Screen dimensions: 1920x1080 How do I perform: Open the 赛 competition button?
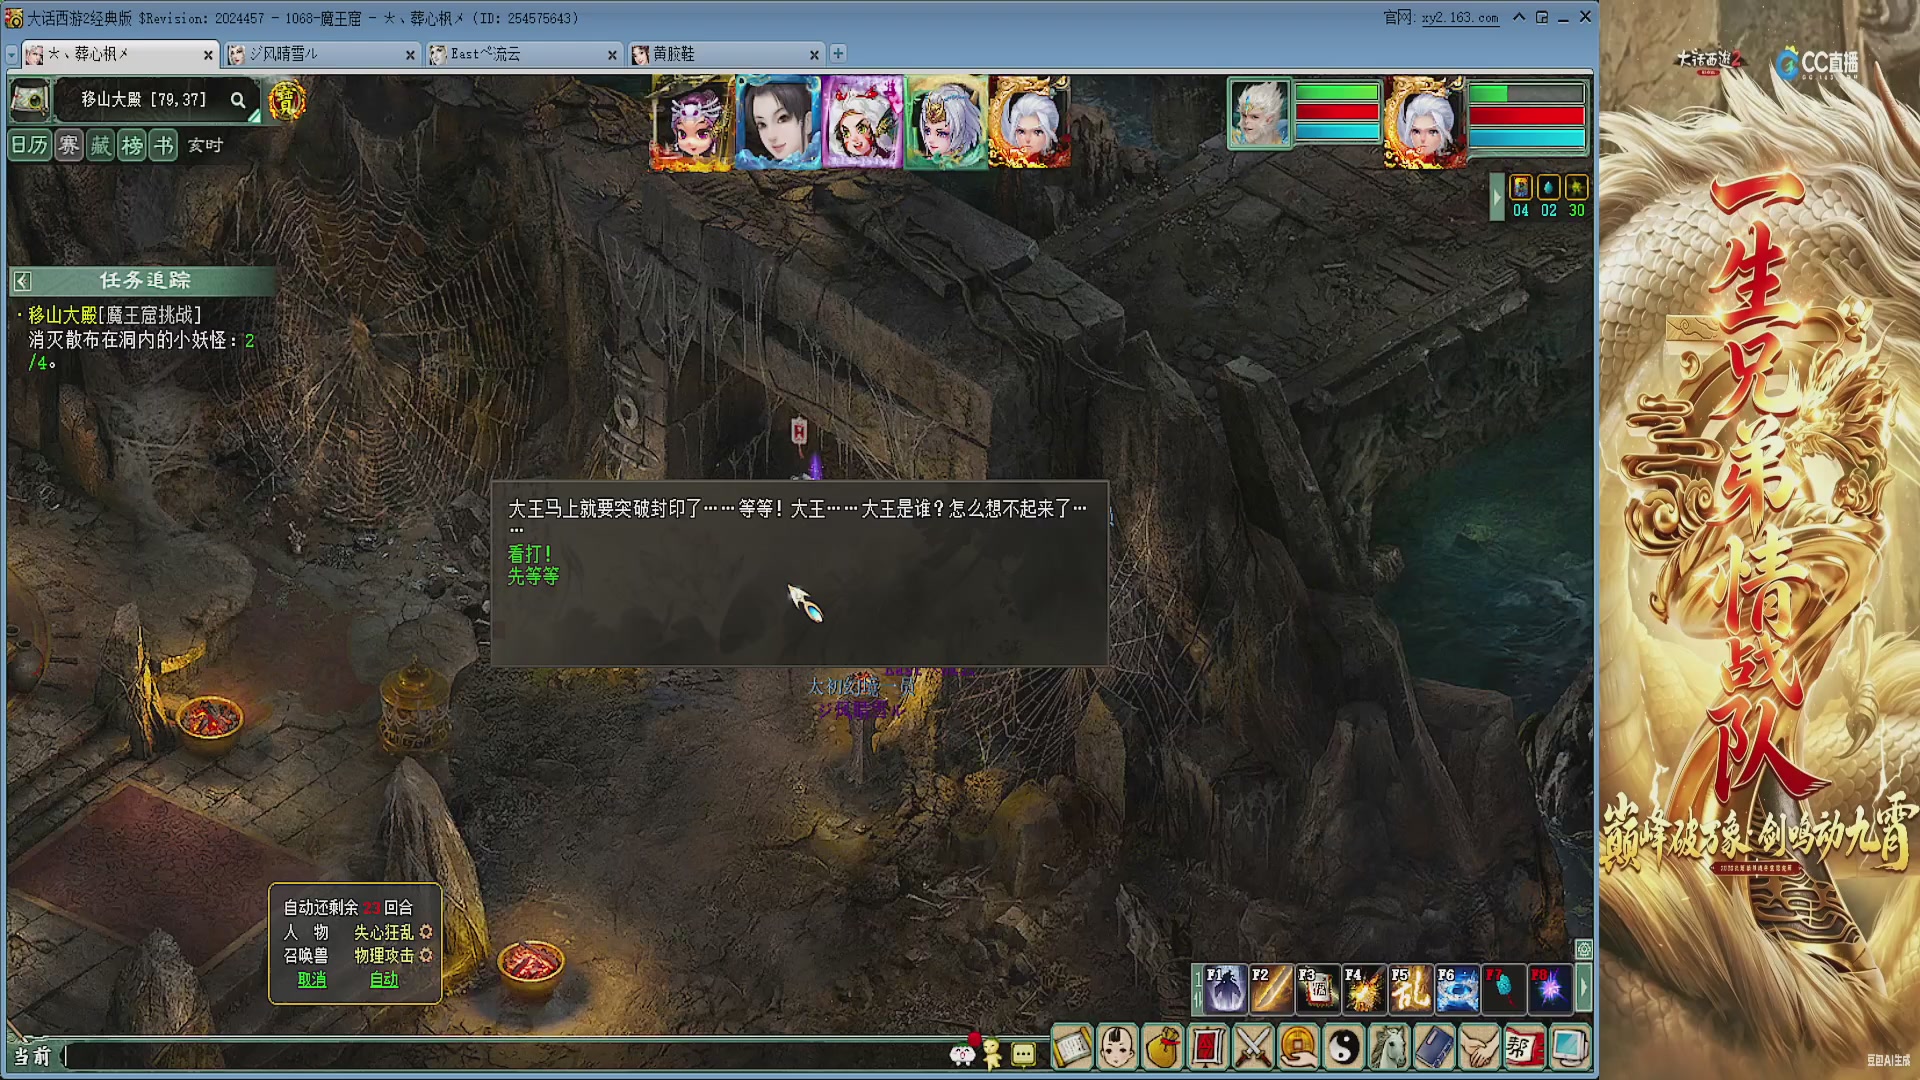[68, 146]
